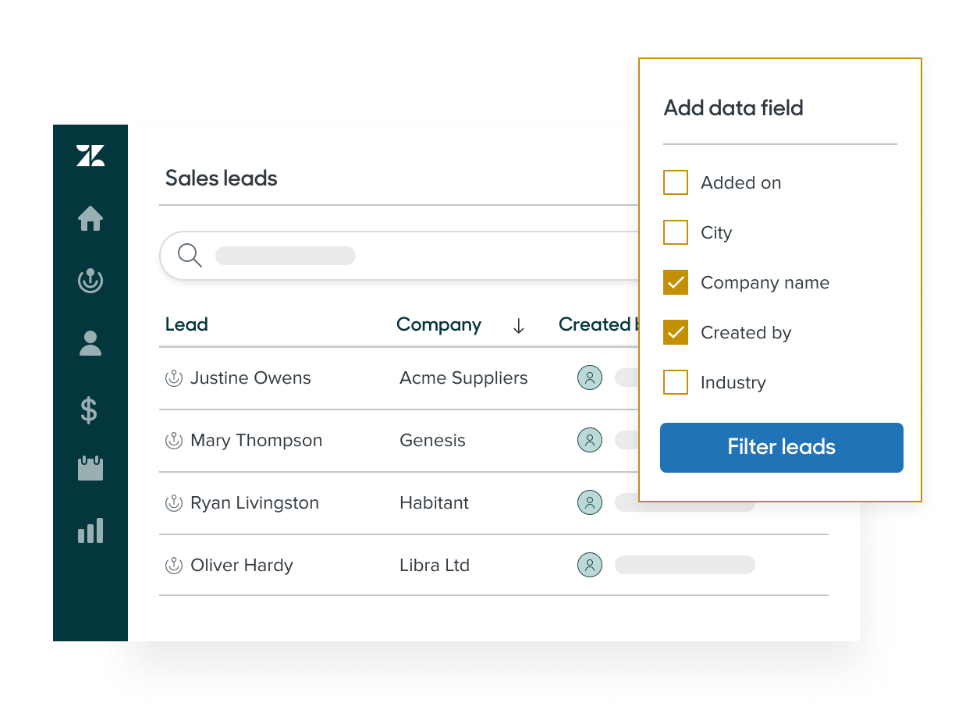966x704 pixels.
Task: Uncheck the Created by checkbox
Action: coord(675,333)
